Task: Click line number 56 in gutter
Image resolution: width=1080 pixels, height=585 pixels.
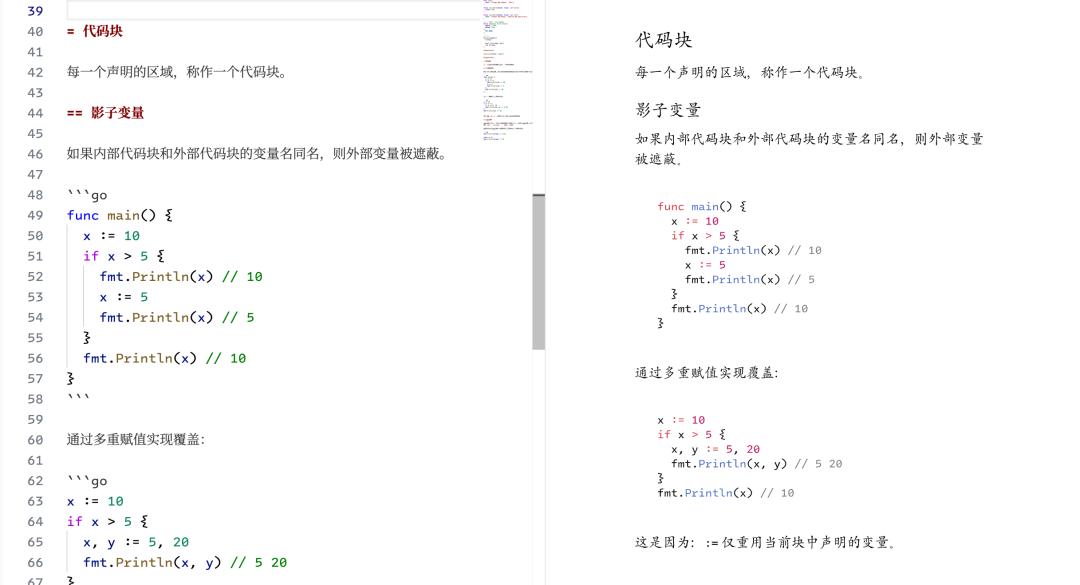Action: [34, 358]
